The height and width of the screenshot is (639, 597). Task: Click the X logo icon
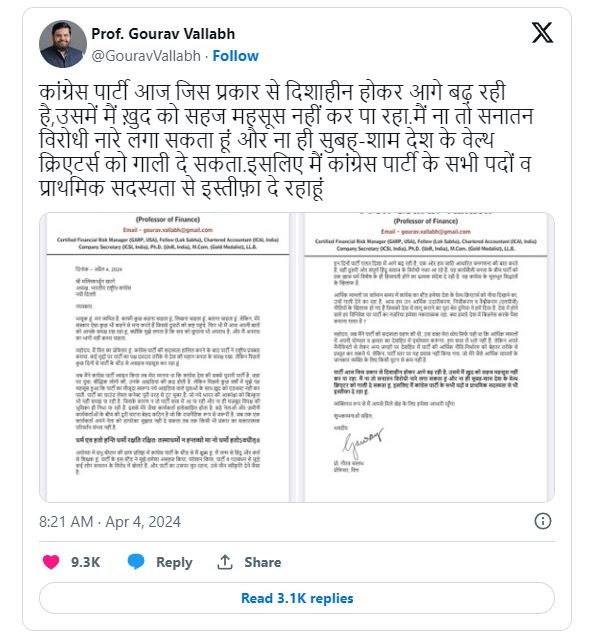[x=542, y=33]
